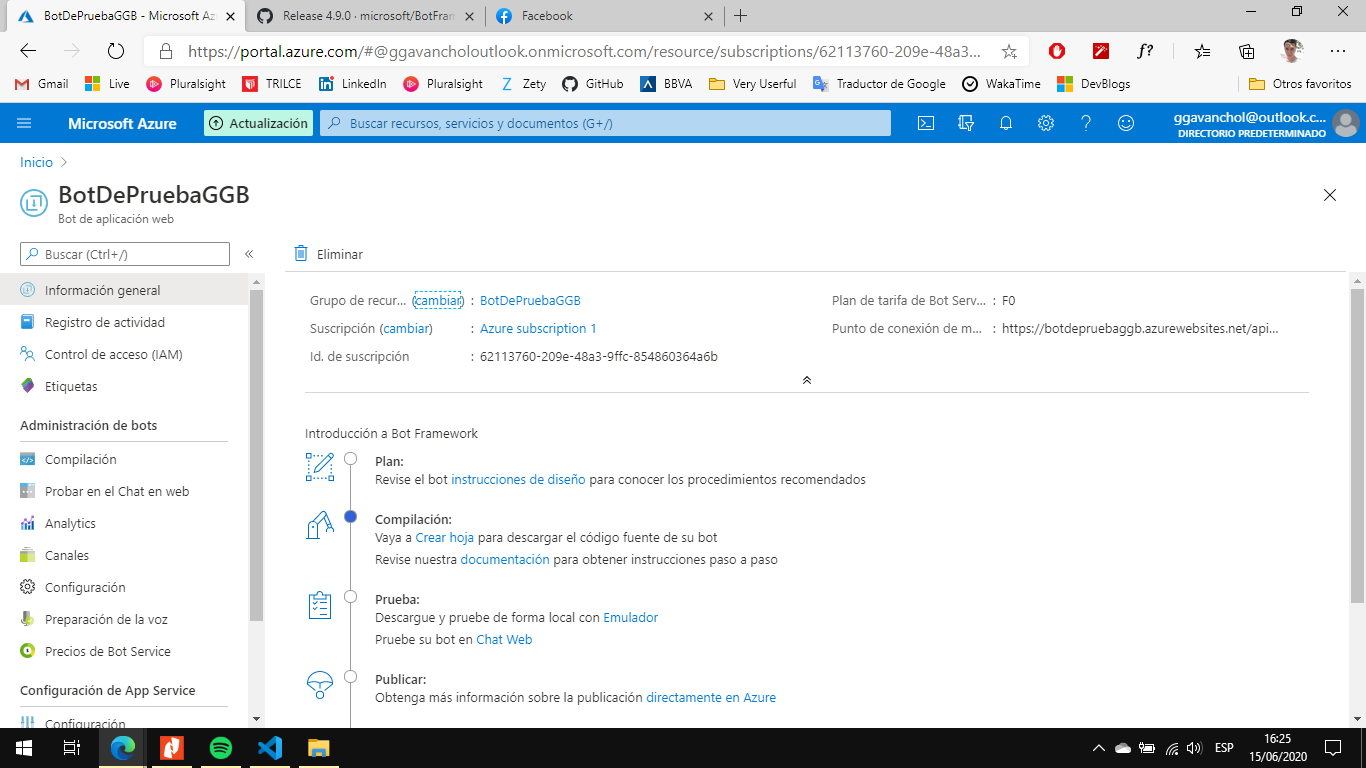Open the directory and subscription filter icon
This screenshot has height=768, width=1366.
point(966,123)
